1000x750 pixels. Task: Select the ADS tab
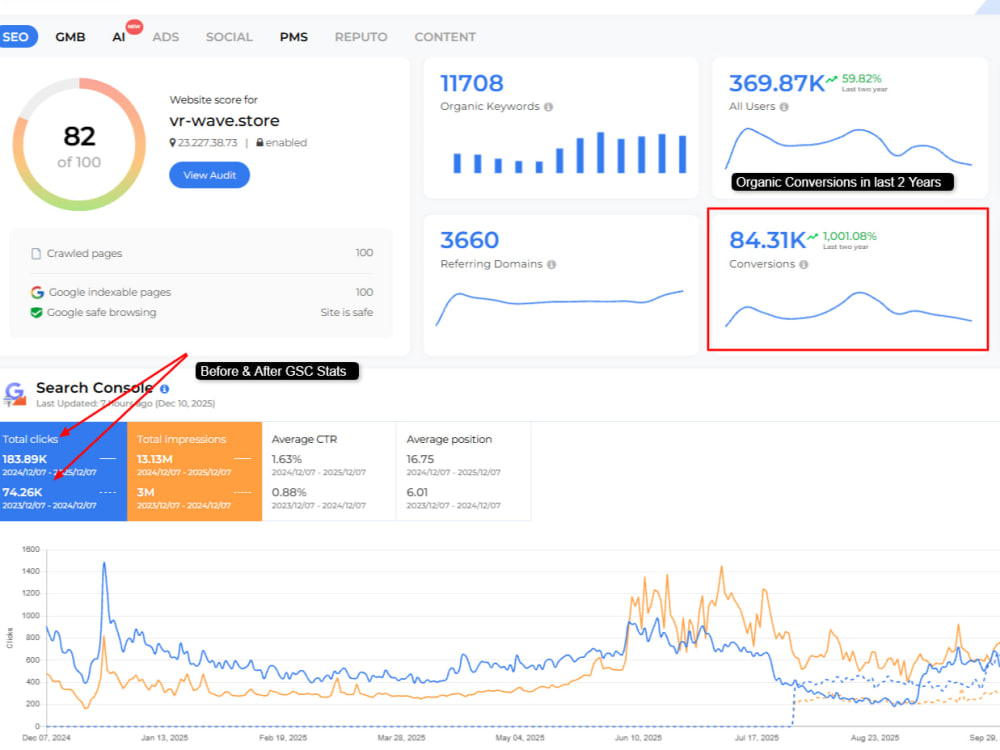coord(166,37)
